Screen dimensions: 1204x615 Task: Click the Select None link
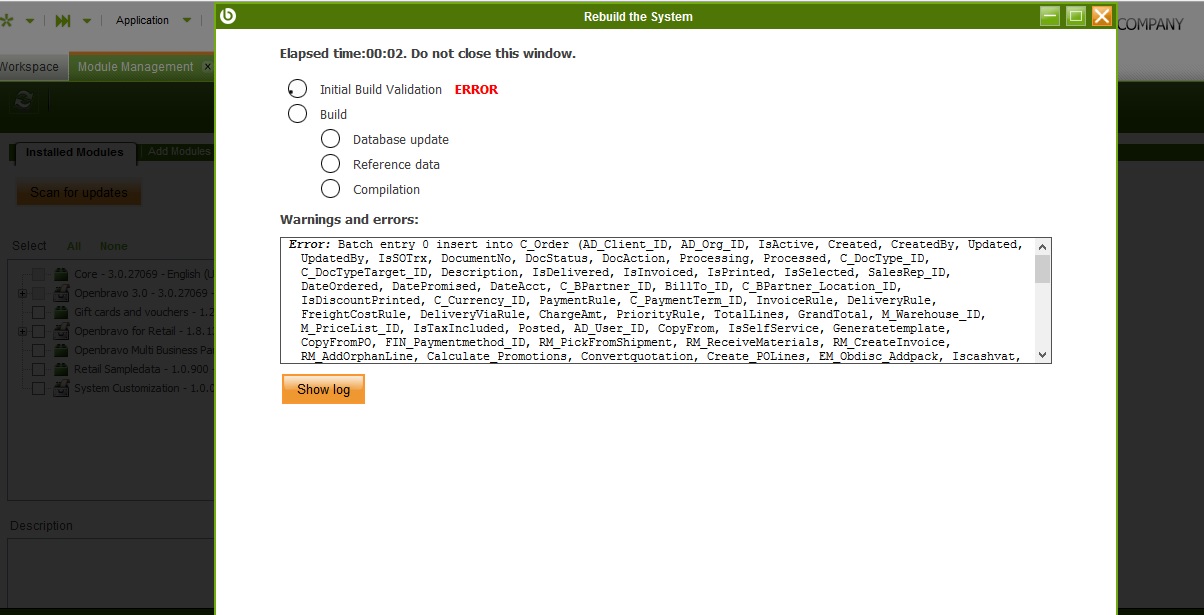click(x=113, y=246)
